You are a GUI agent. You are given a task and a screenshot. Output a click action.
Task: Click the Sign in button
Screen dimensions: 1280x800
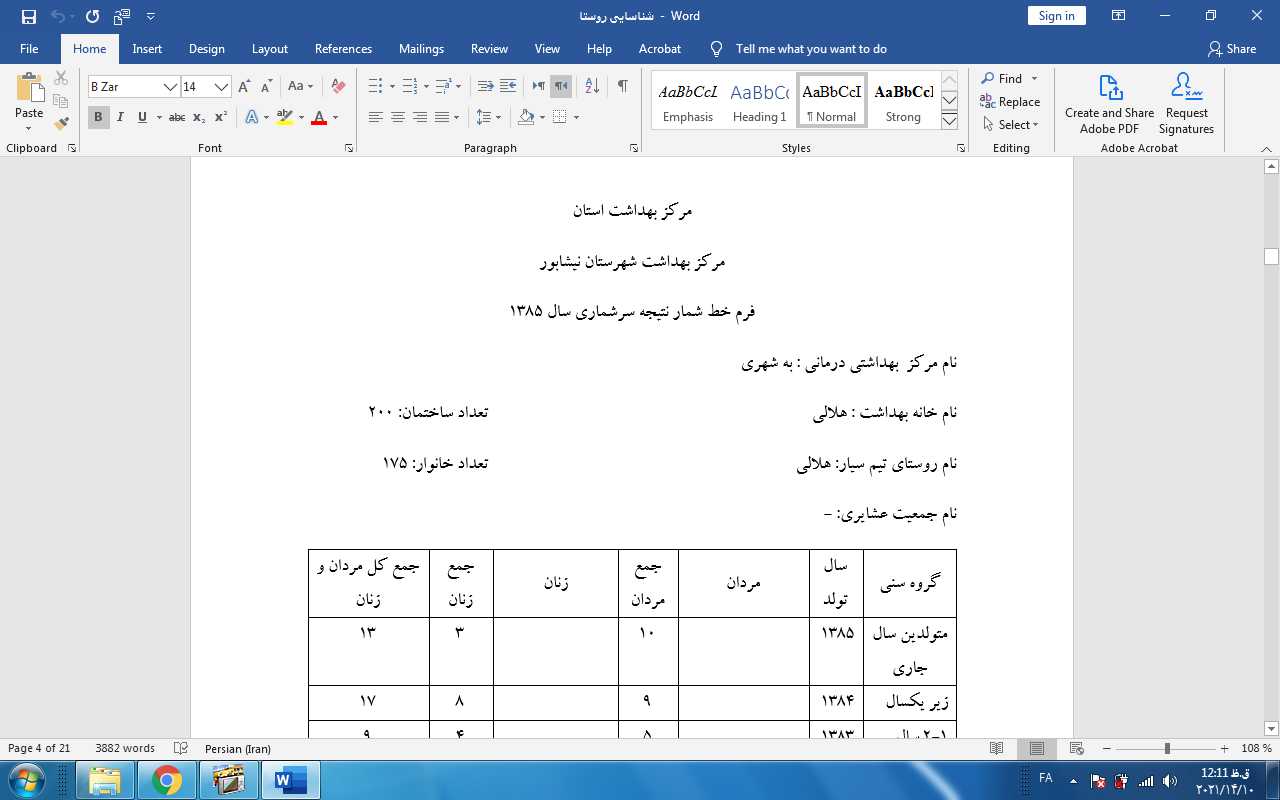click(1056, 16)
